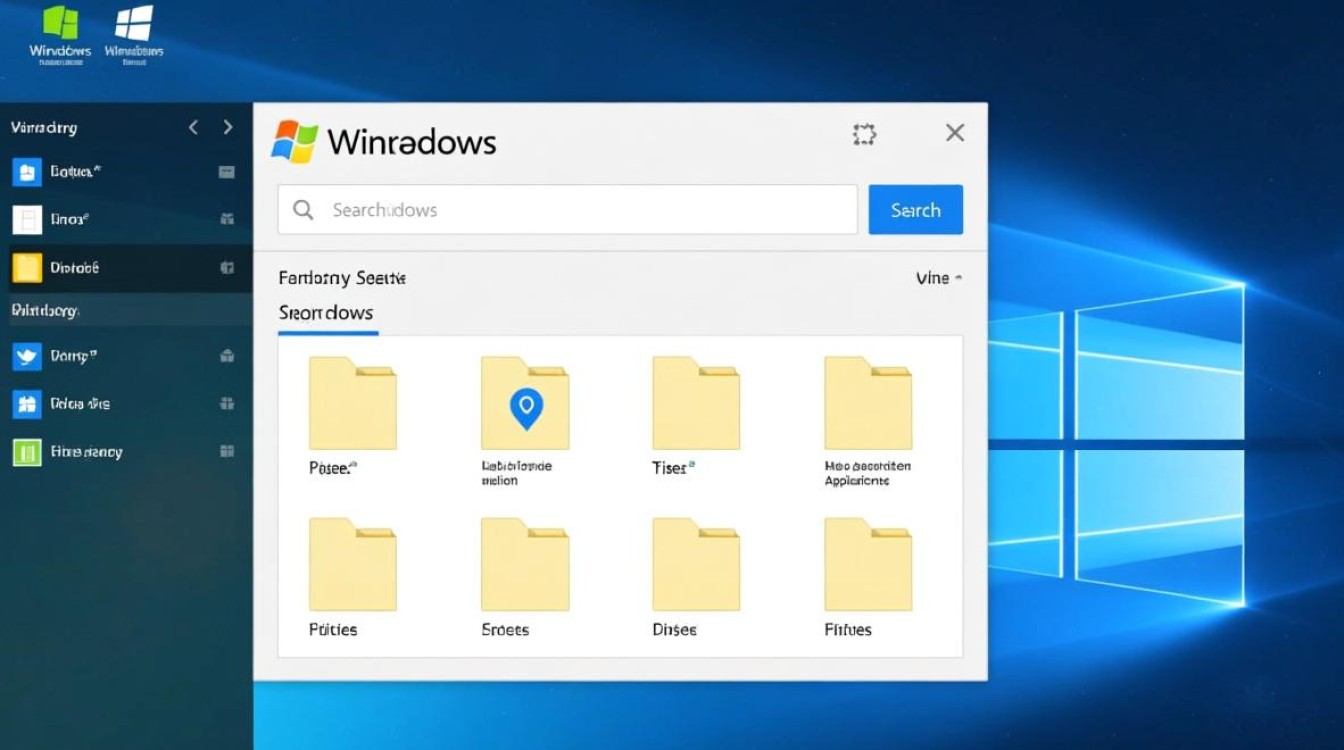Open the folder with the blue location pin
This screenshot has height=750, width=1344.
tap(525, 404)
